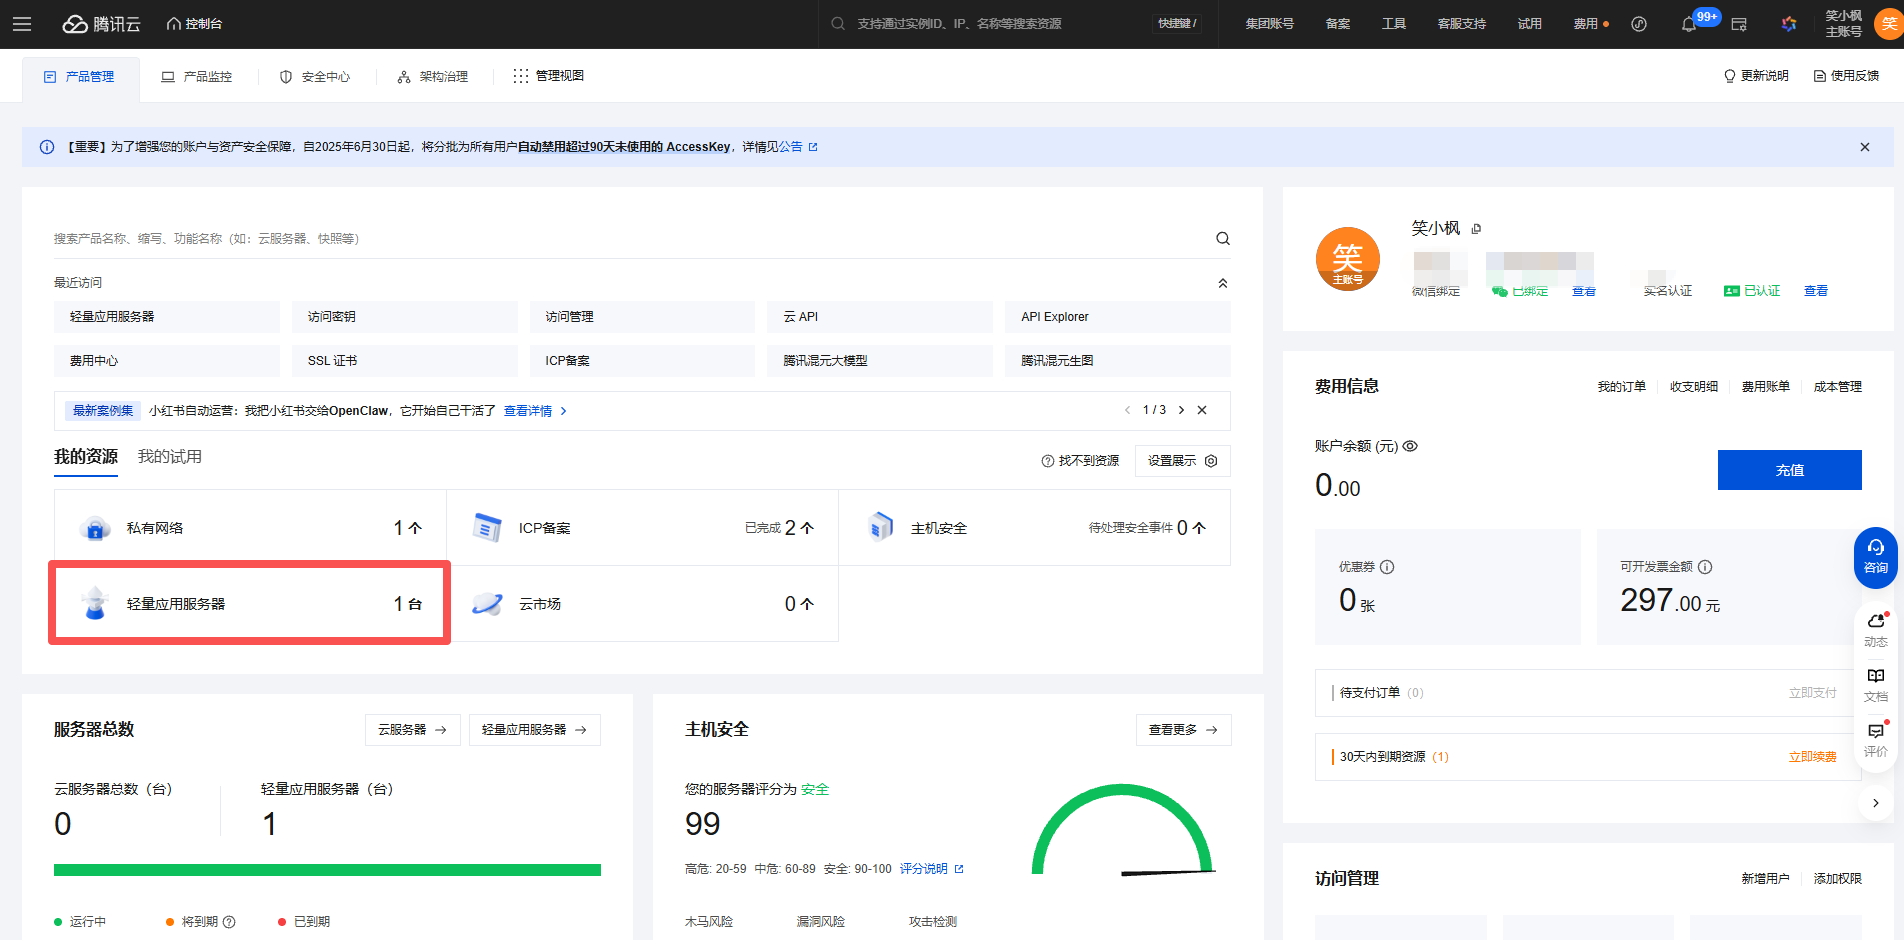Viewport: 1904px width, 940px height.
Task: Open the 轻量应用服务器 resource card showing 1 台
Action: [250, 604]
